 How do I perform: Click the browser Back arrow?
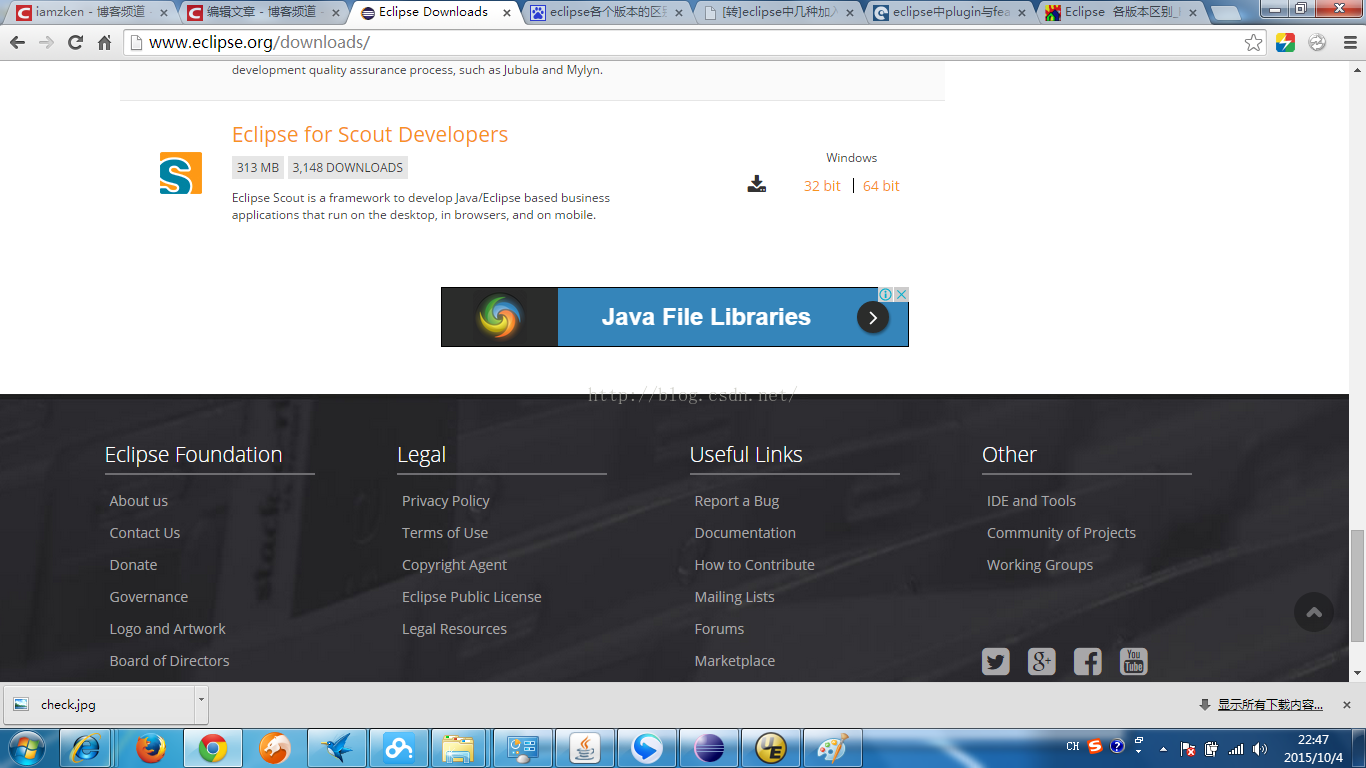point(17,43)
